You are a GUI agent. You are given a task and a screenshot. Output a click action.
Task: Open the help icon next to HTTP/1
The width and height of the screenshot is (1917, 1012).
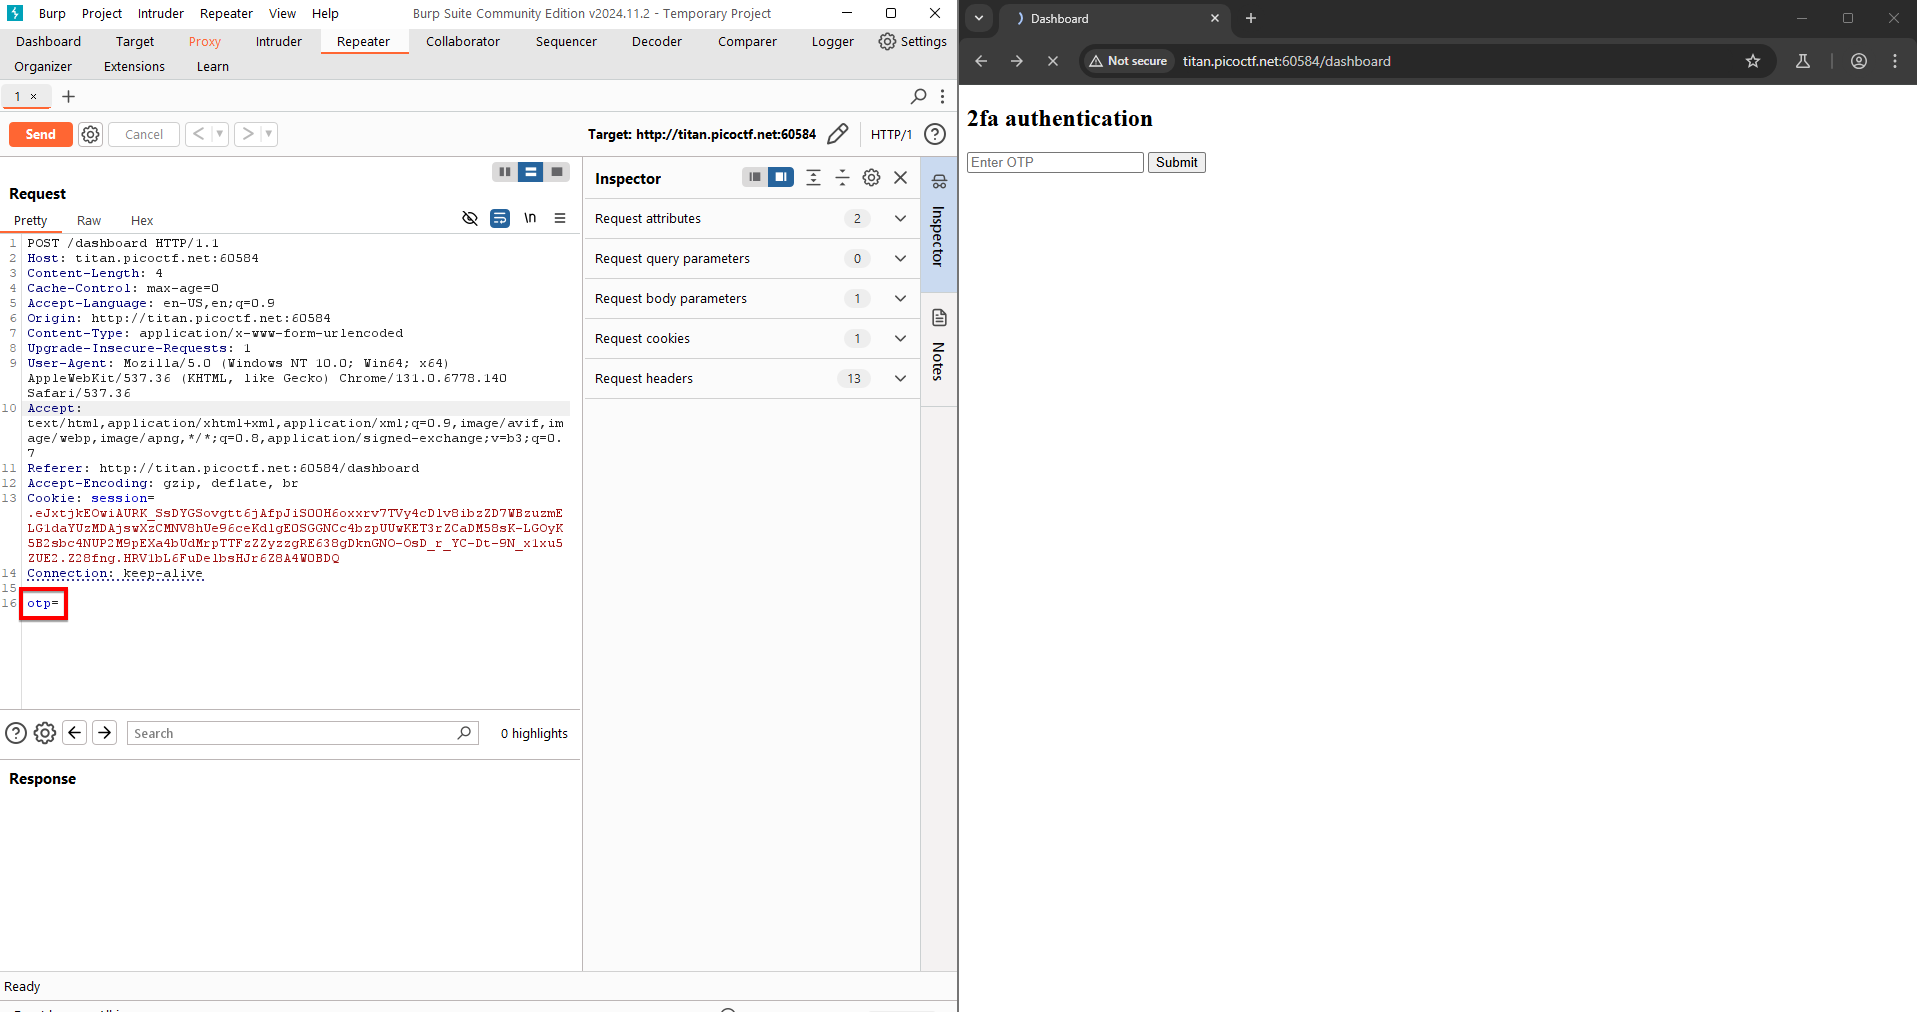tap(935, 134)
